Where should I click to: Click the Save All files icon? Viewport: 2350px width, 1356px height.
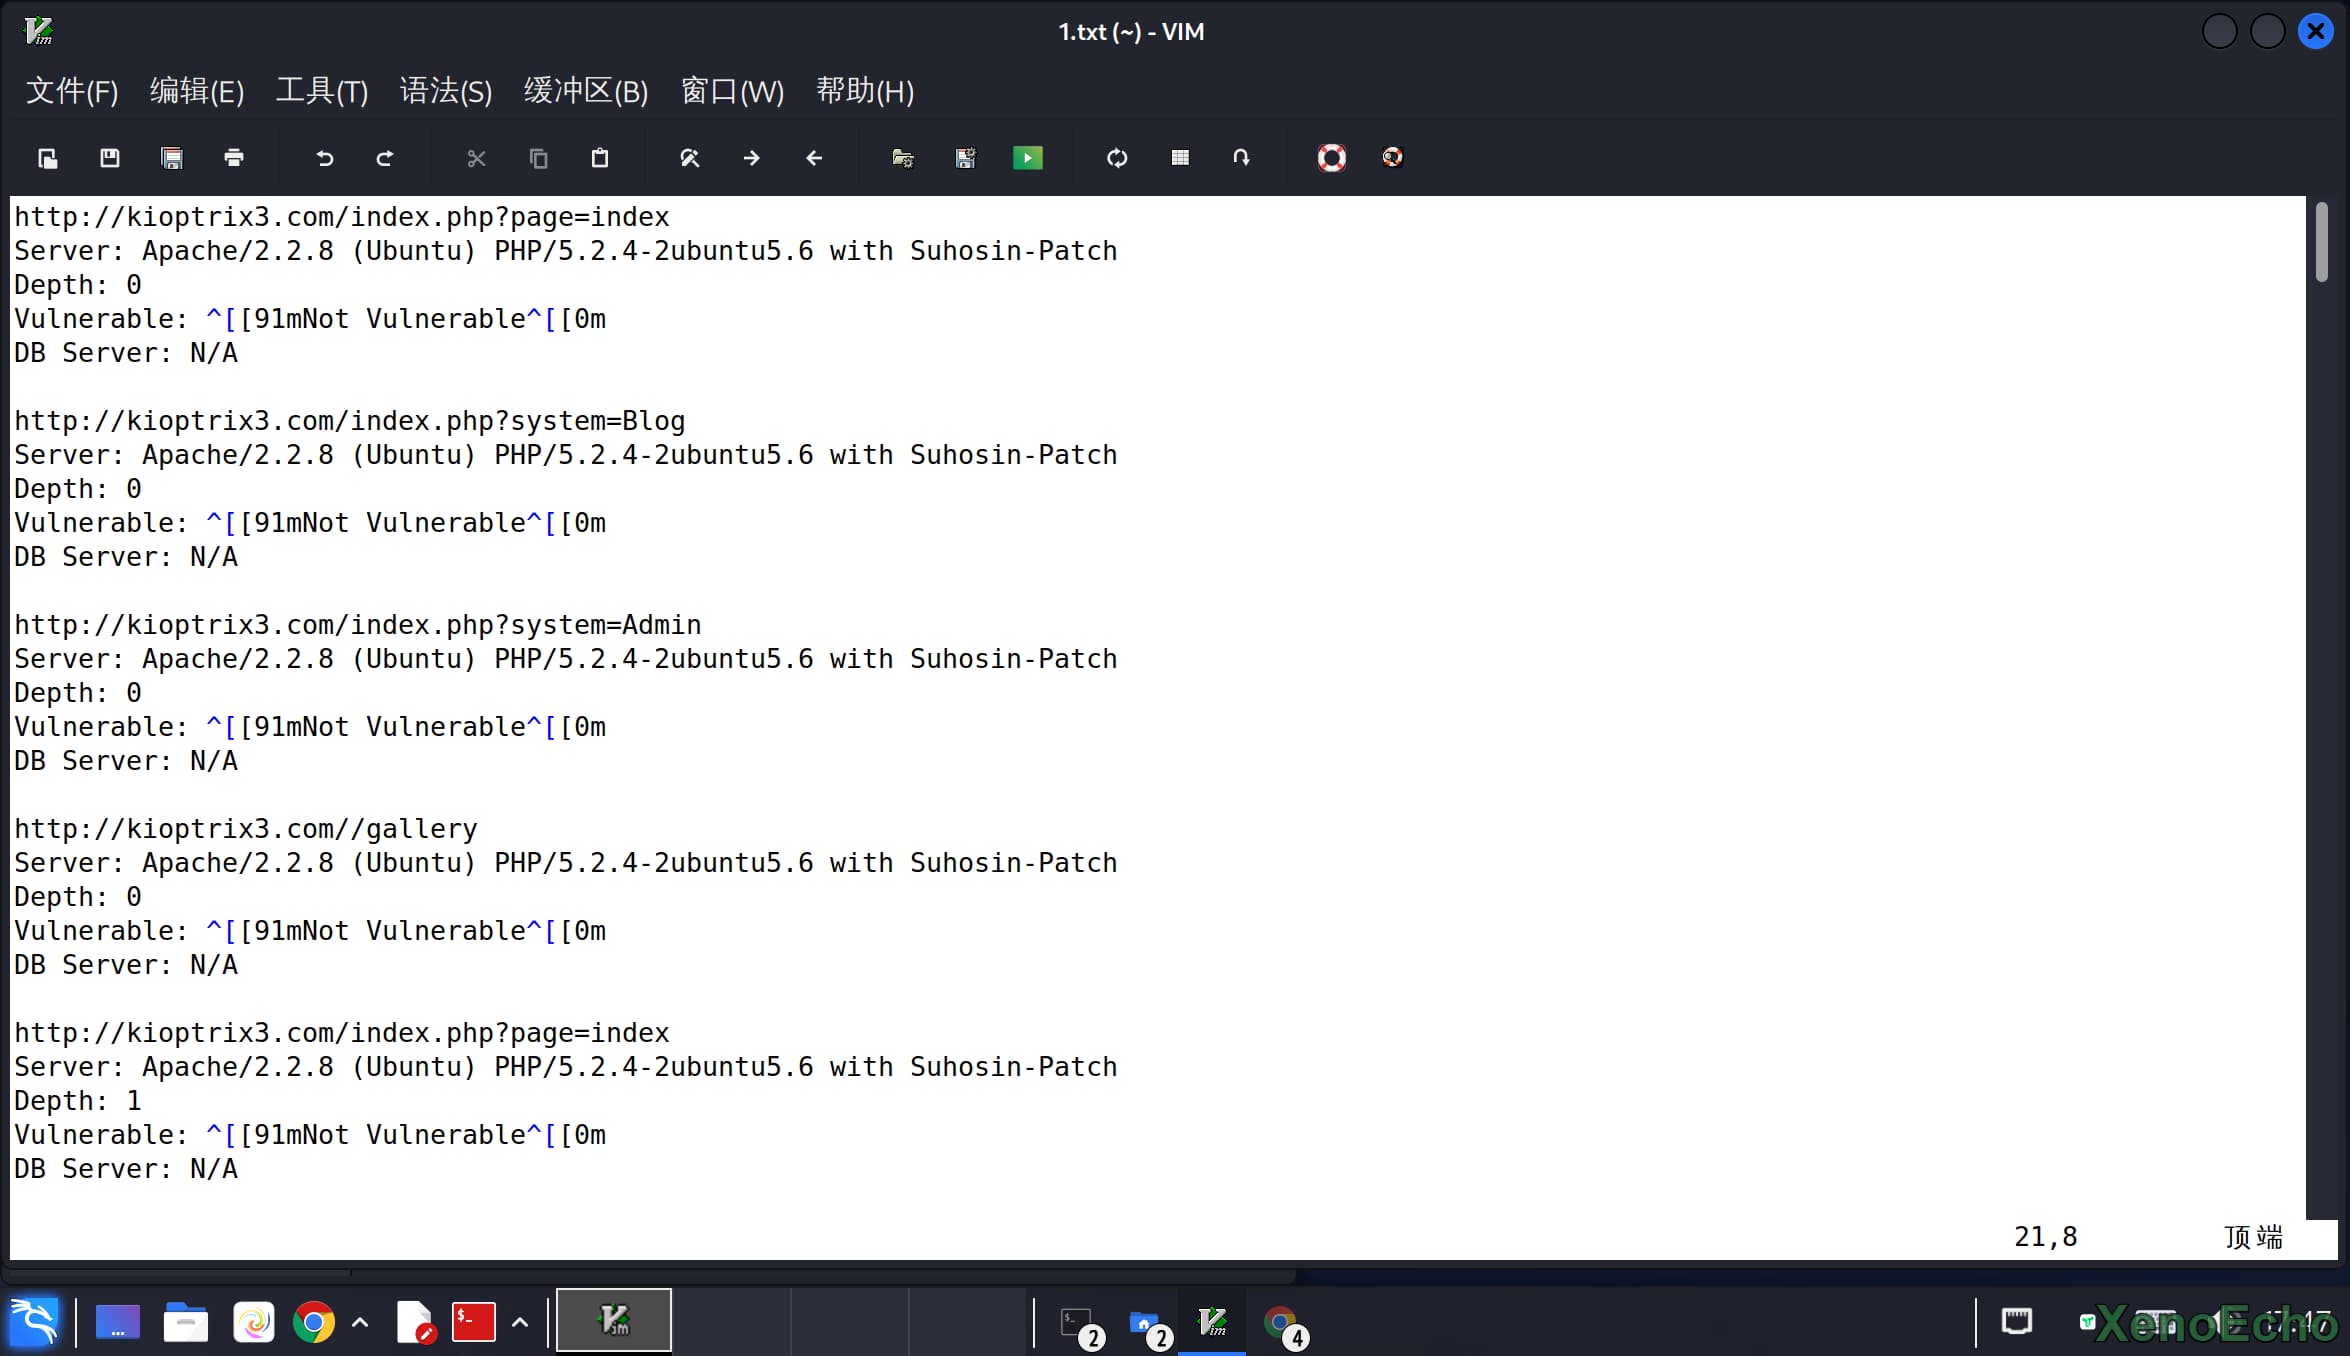pos(172,158)
